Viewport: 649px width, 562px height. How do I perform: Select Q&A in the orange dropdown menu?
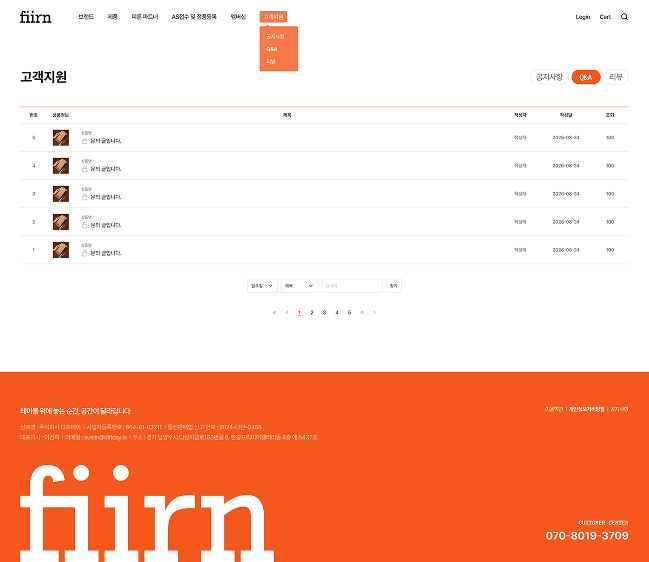[x=272, y=49]
